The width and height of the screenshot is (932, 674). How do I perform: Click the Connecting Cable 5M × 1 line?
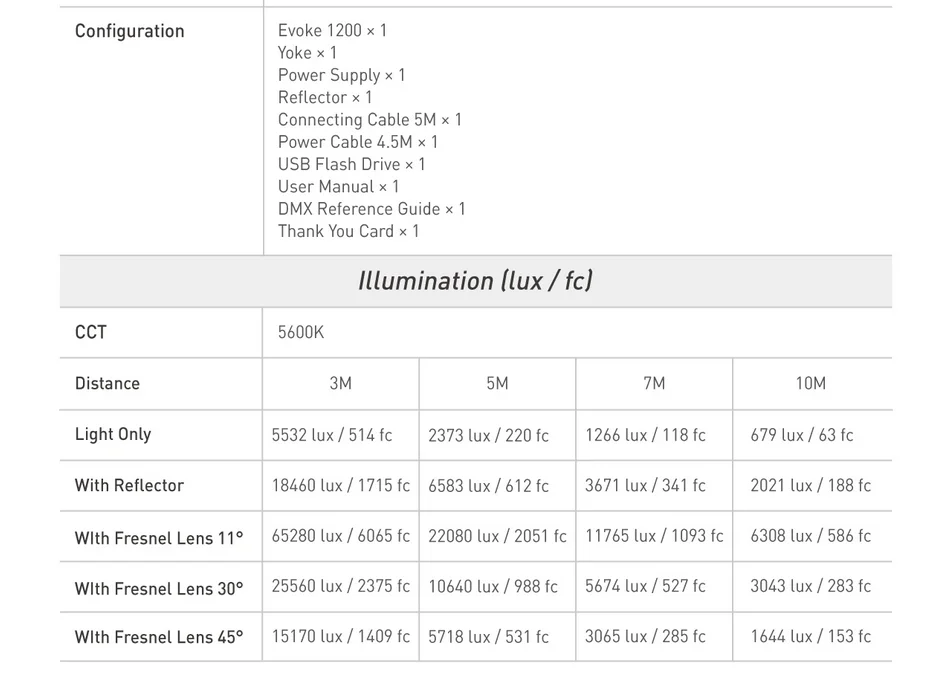point(370,120)
